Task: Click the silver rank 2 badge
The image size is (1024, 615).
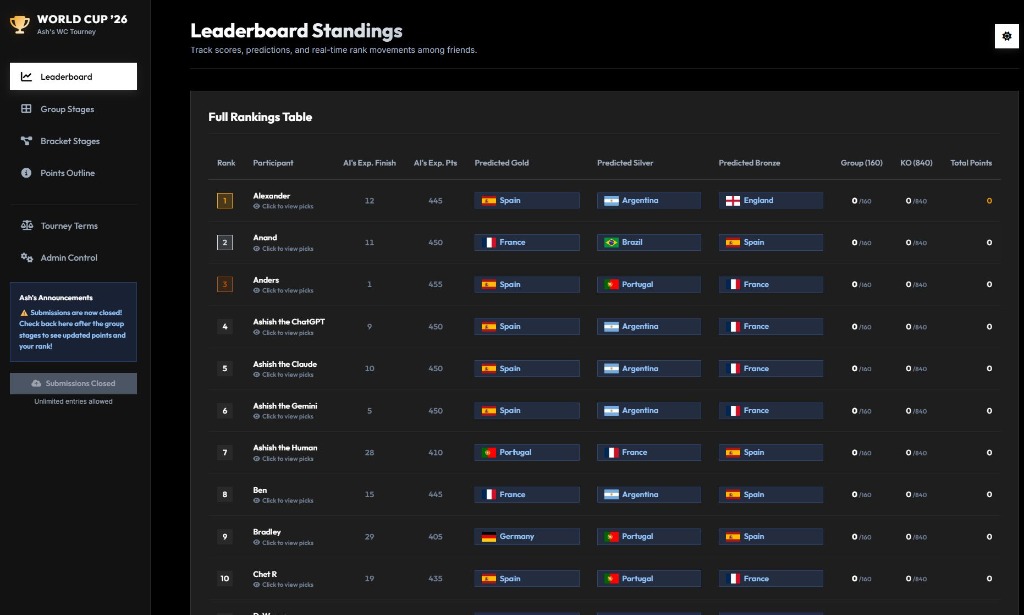Action: click(225, 243)
